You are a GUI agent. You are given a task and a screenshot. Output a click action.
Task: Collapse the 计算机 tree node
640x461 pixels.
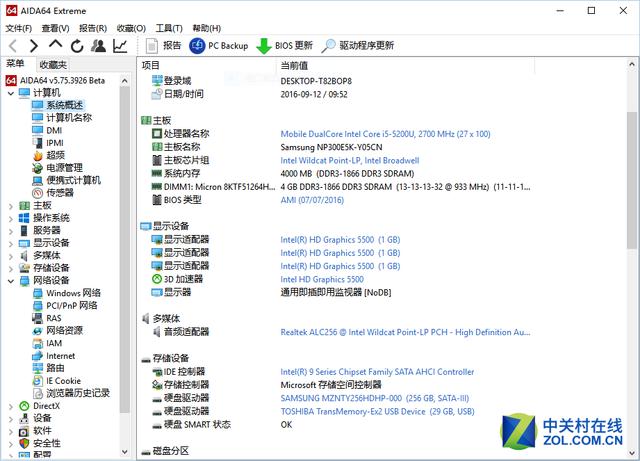(11, 93)
